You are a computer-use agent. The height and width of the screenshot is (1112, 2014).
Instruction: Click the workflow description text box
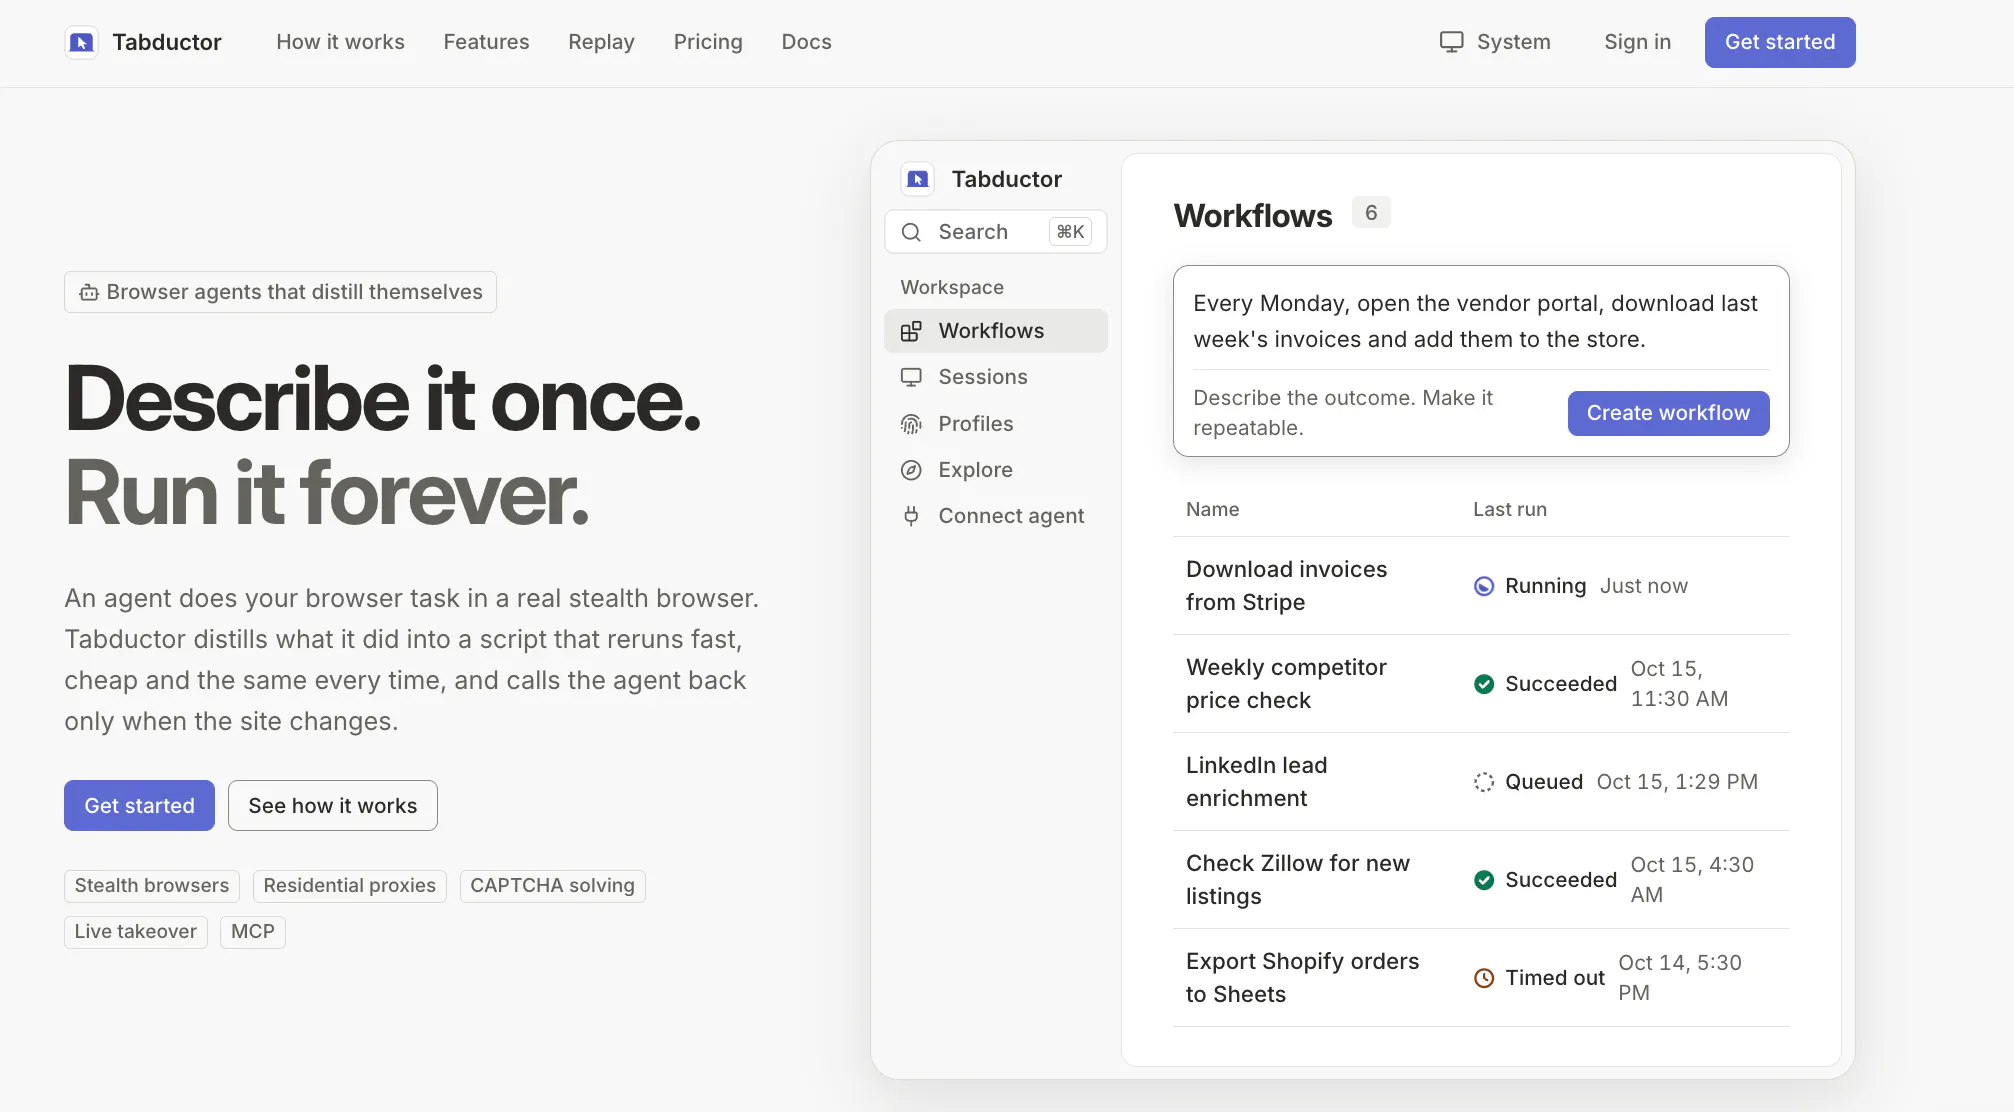[1481, 321]
